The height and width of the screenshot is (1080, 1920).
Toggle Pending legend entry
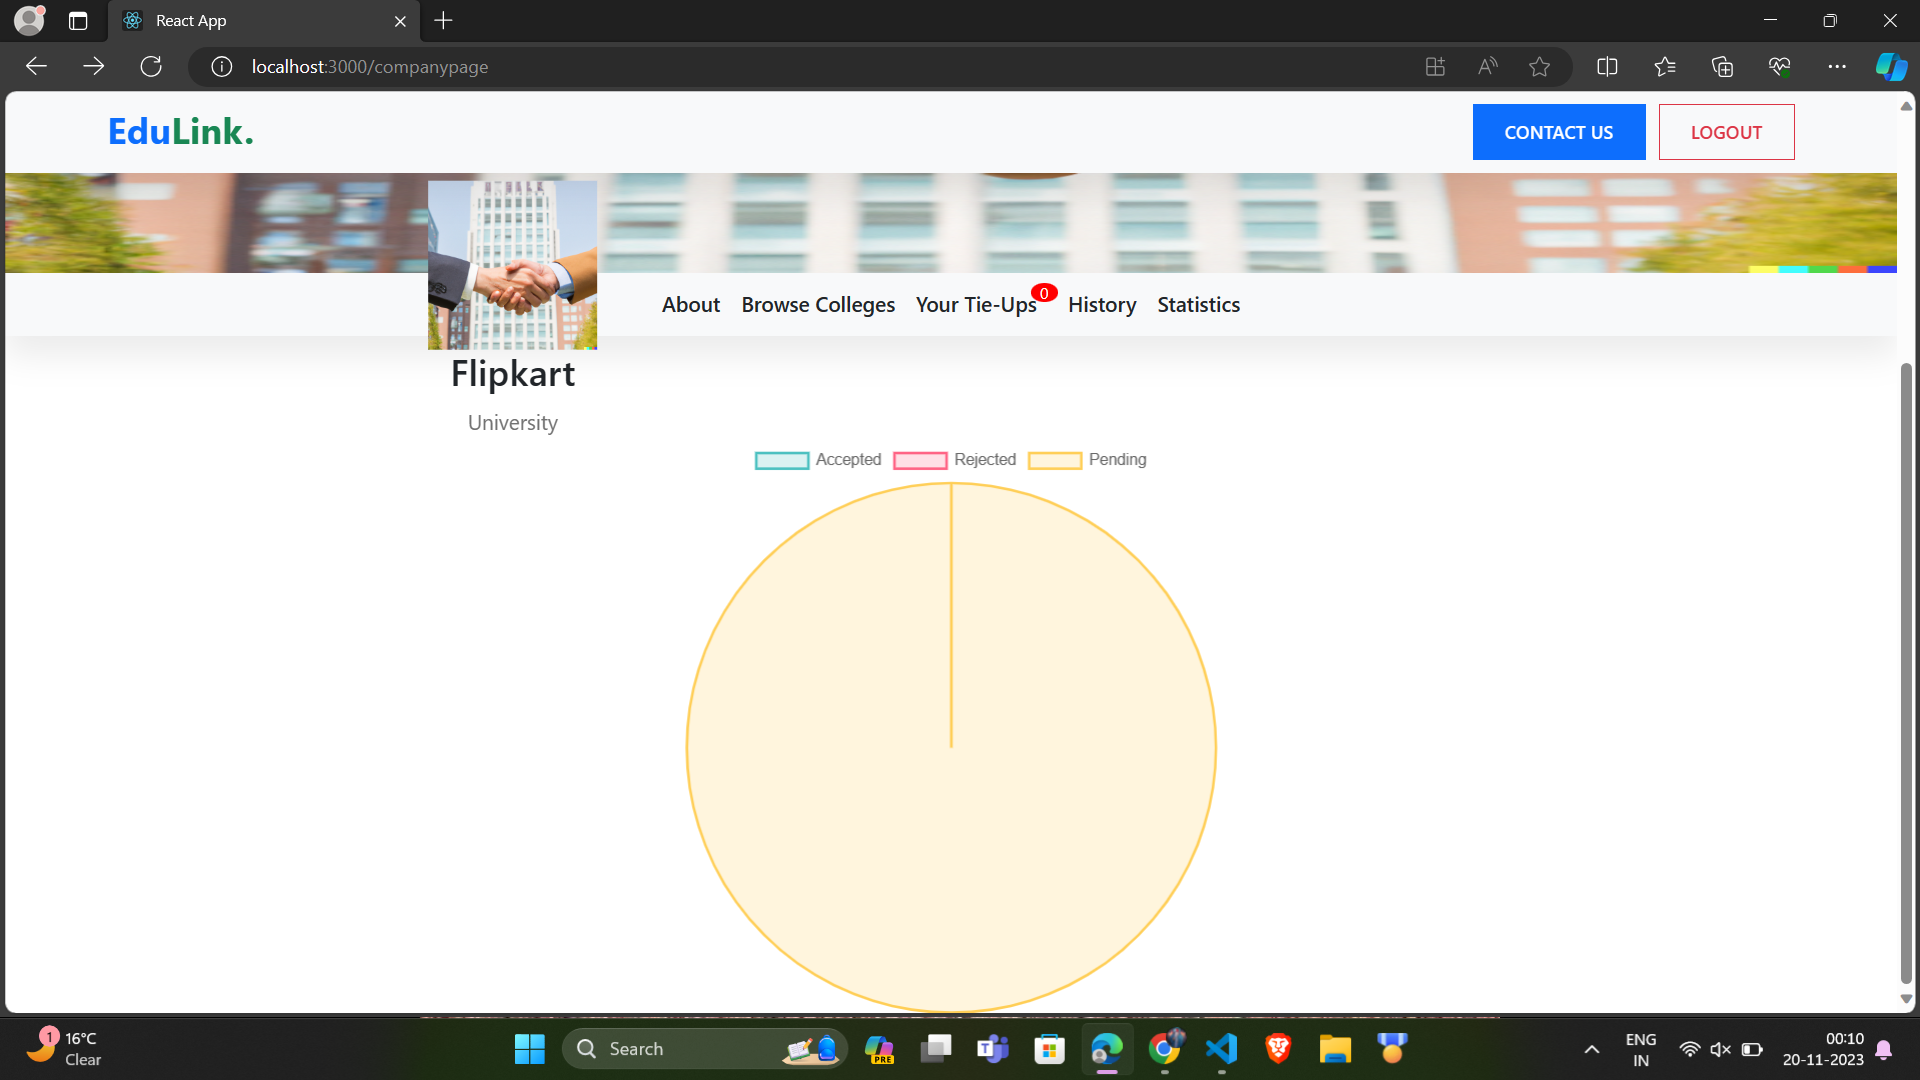pyautogui.click(x=1088, y=460)
